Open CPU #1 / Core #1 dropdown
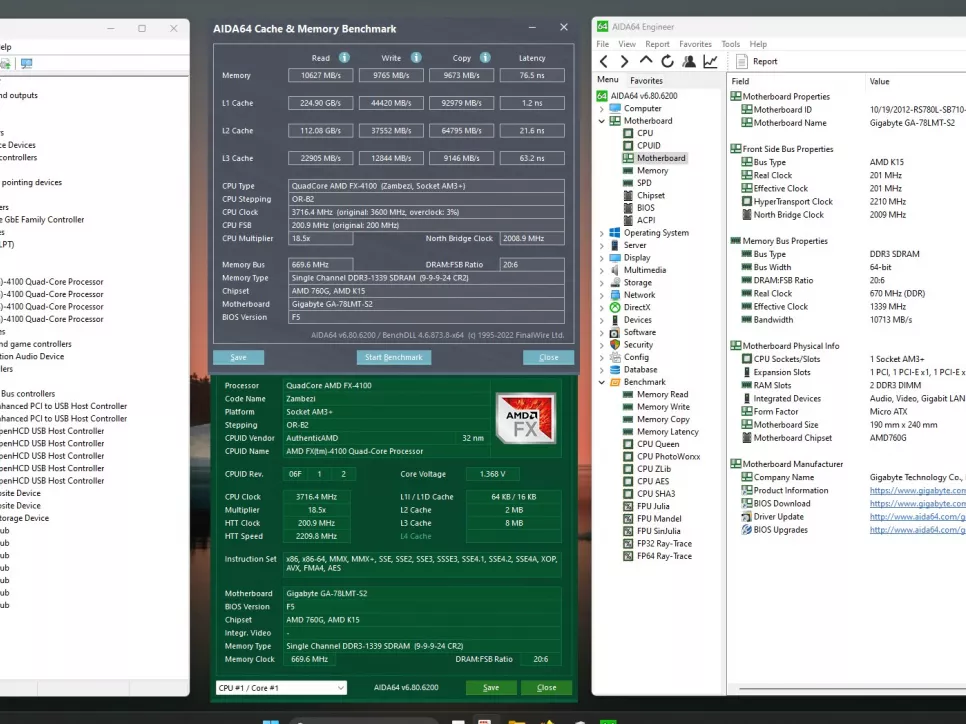966x724 pixels. [281, 688]
